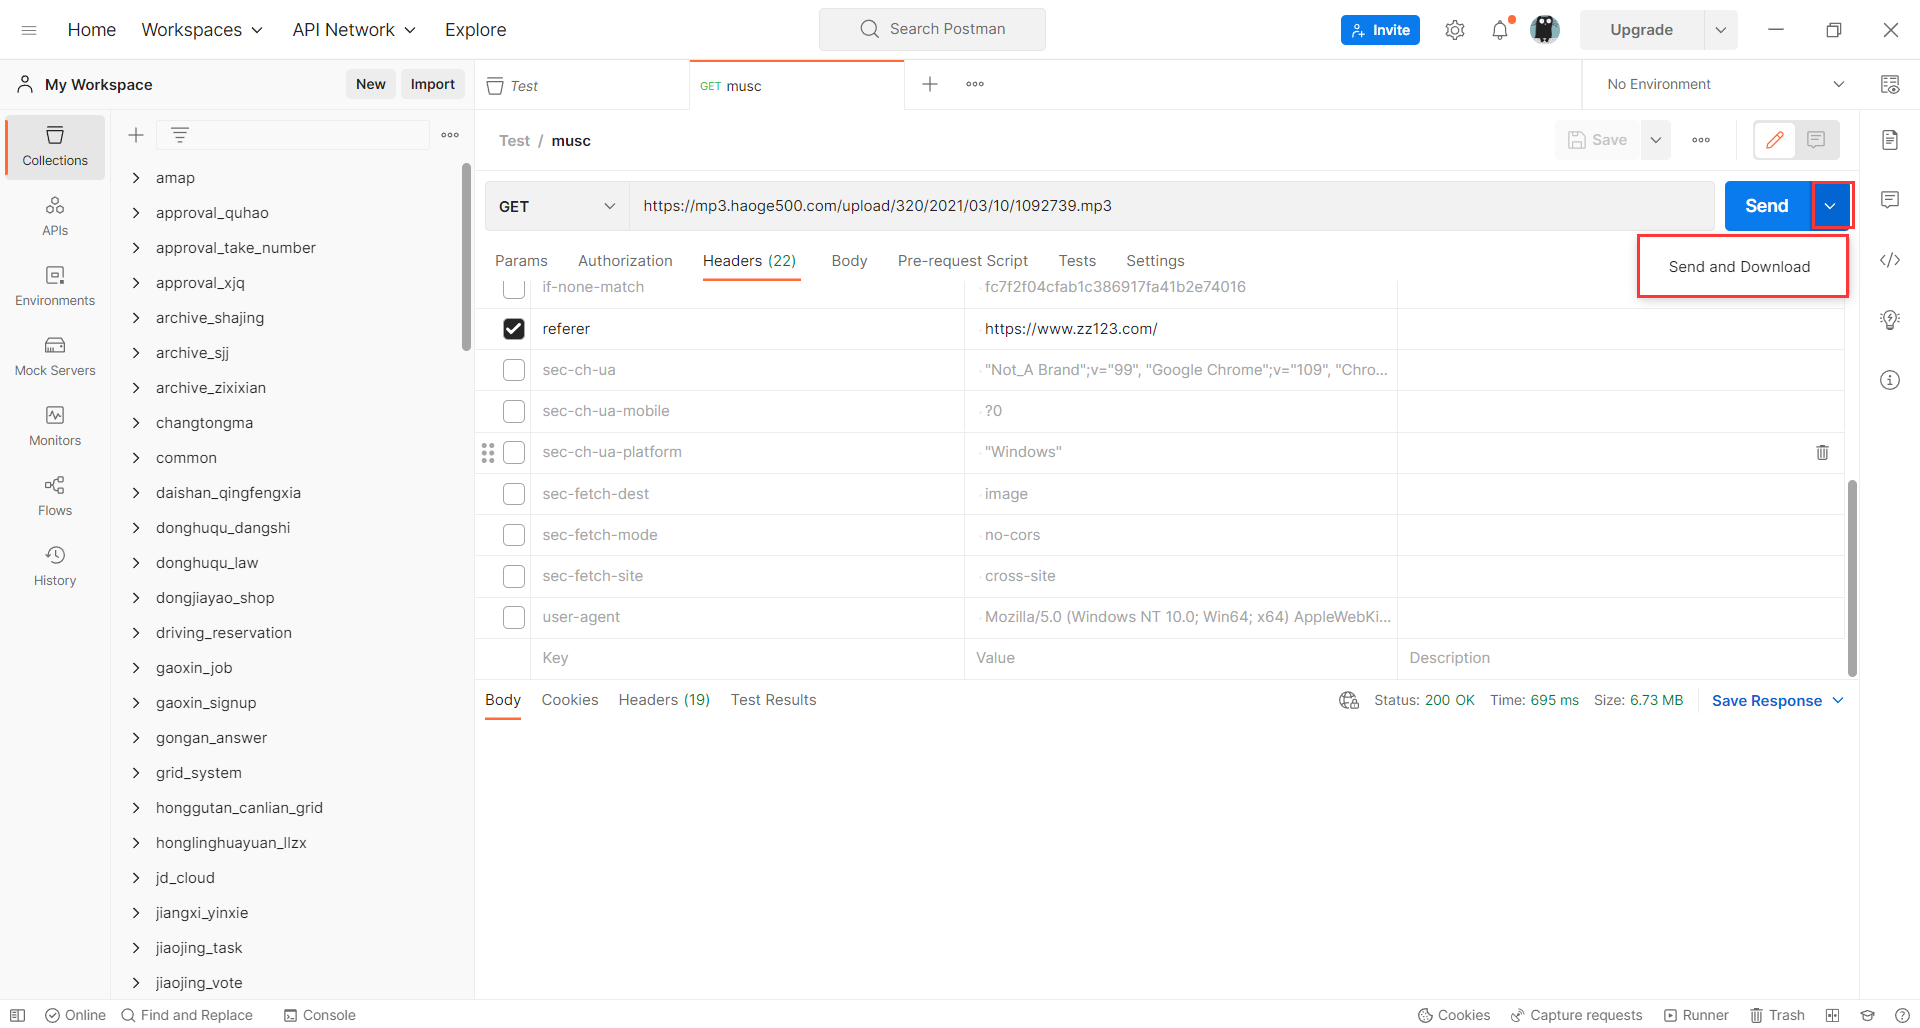Click the Import button
This screenshot has width=1920, height=1028.
(x=432, y=84)
